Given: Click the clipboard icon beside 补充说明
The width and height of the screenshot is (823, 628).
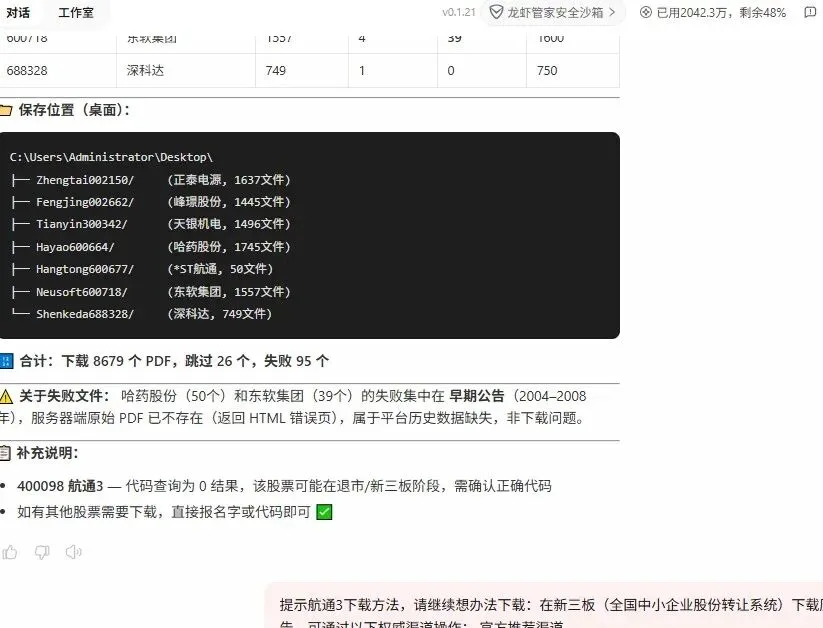Looking at the screenshot, I should tap(5, 453).
